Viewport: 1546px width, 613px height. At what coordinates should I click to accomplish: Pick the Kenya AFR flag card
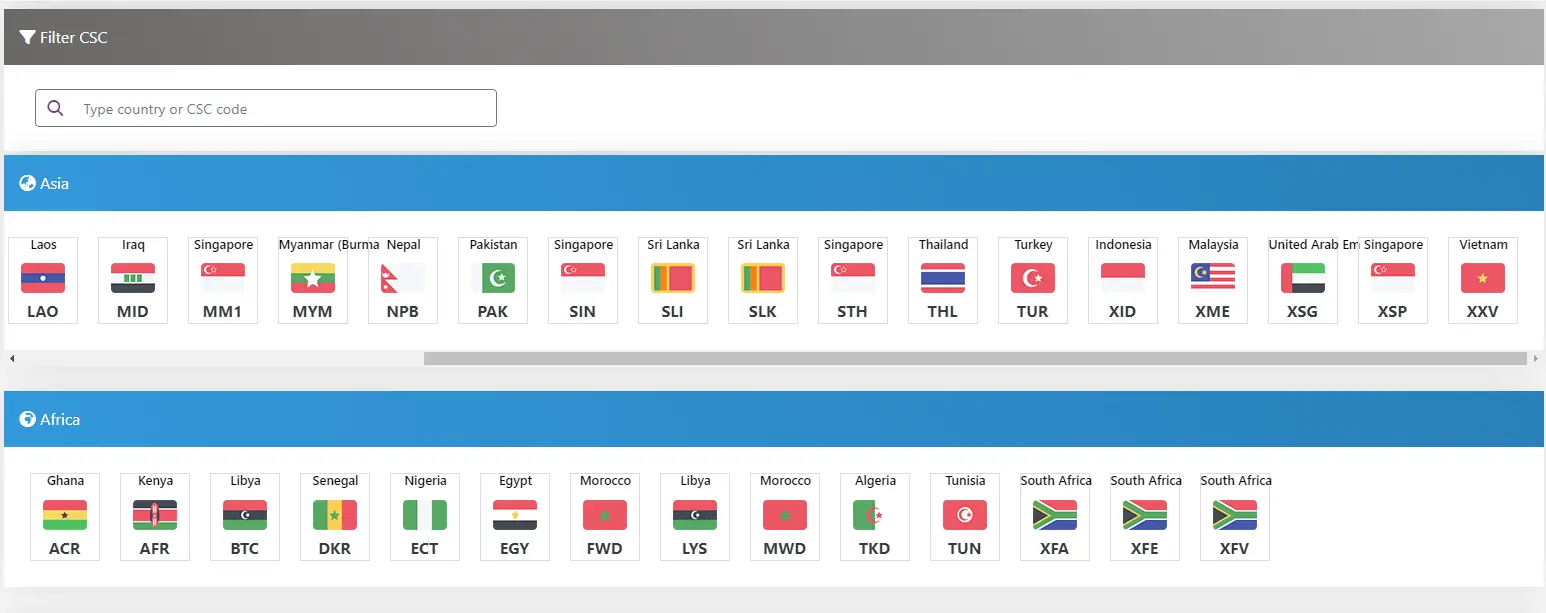[155, 517]
